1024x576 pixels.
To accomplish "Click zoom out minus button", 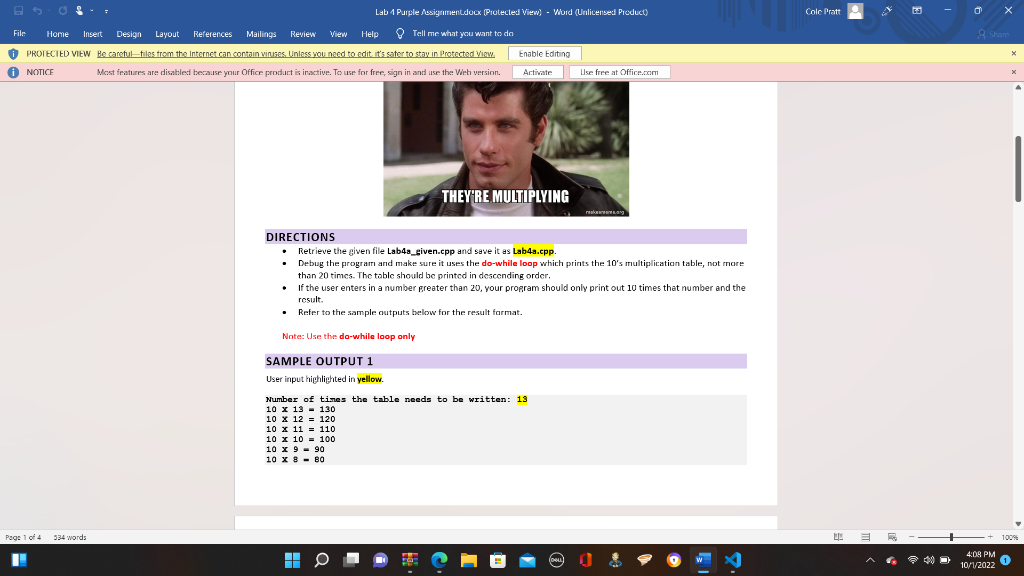I will coord(912,537).
